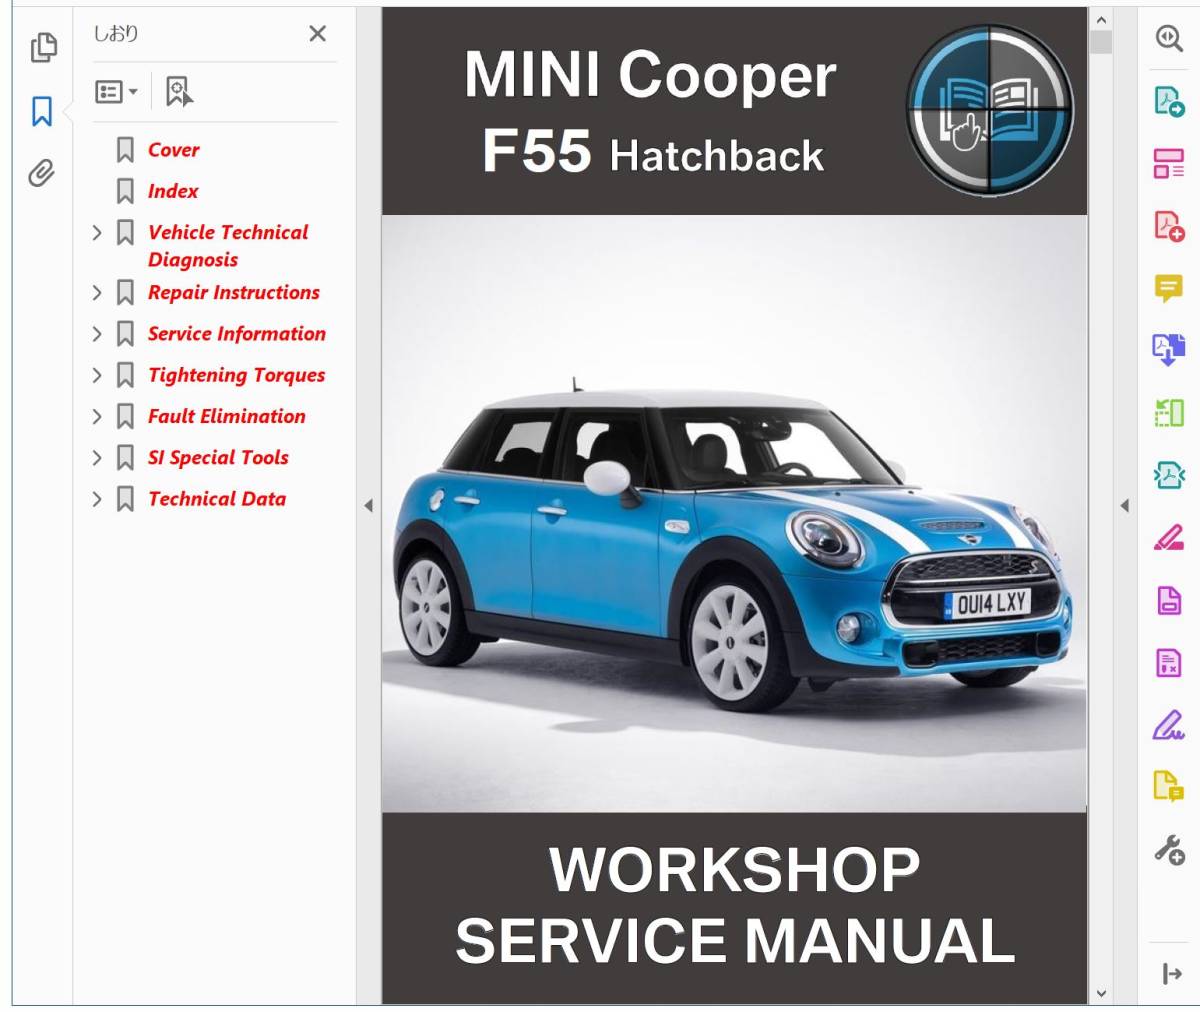Open the Protect document tool
The height and width of the screenshot is (1012, 1200).
coord(1169,600)
